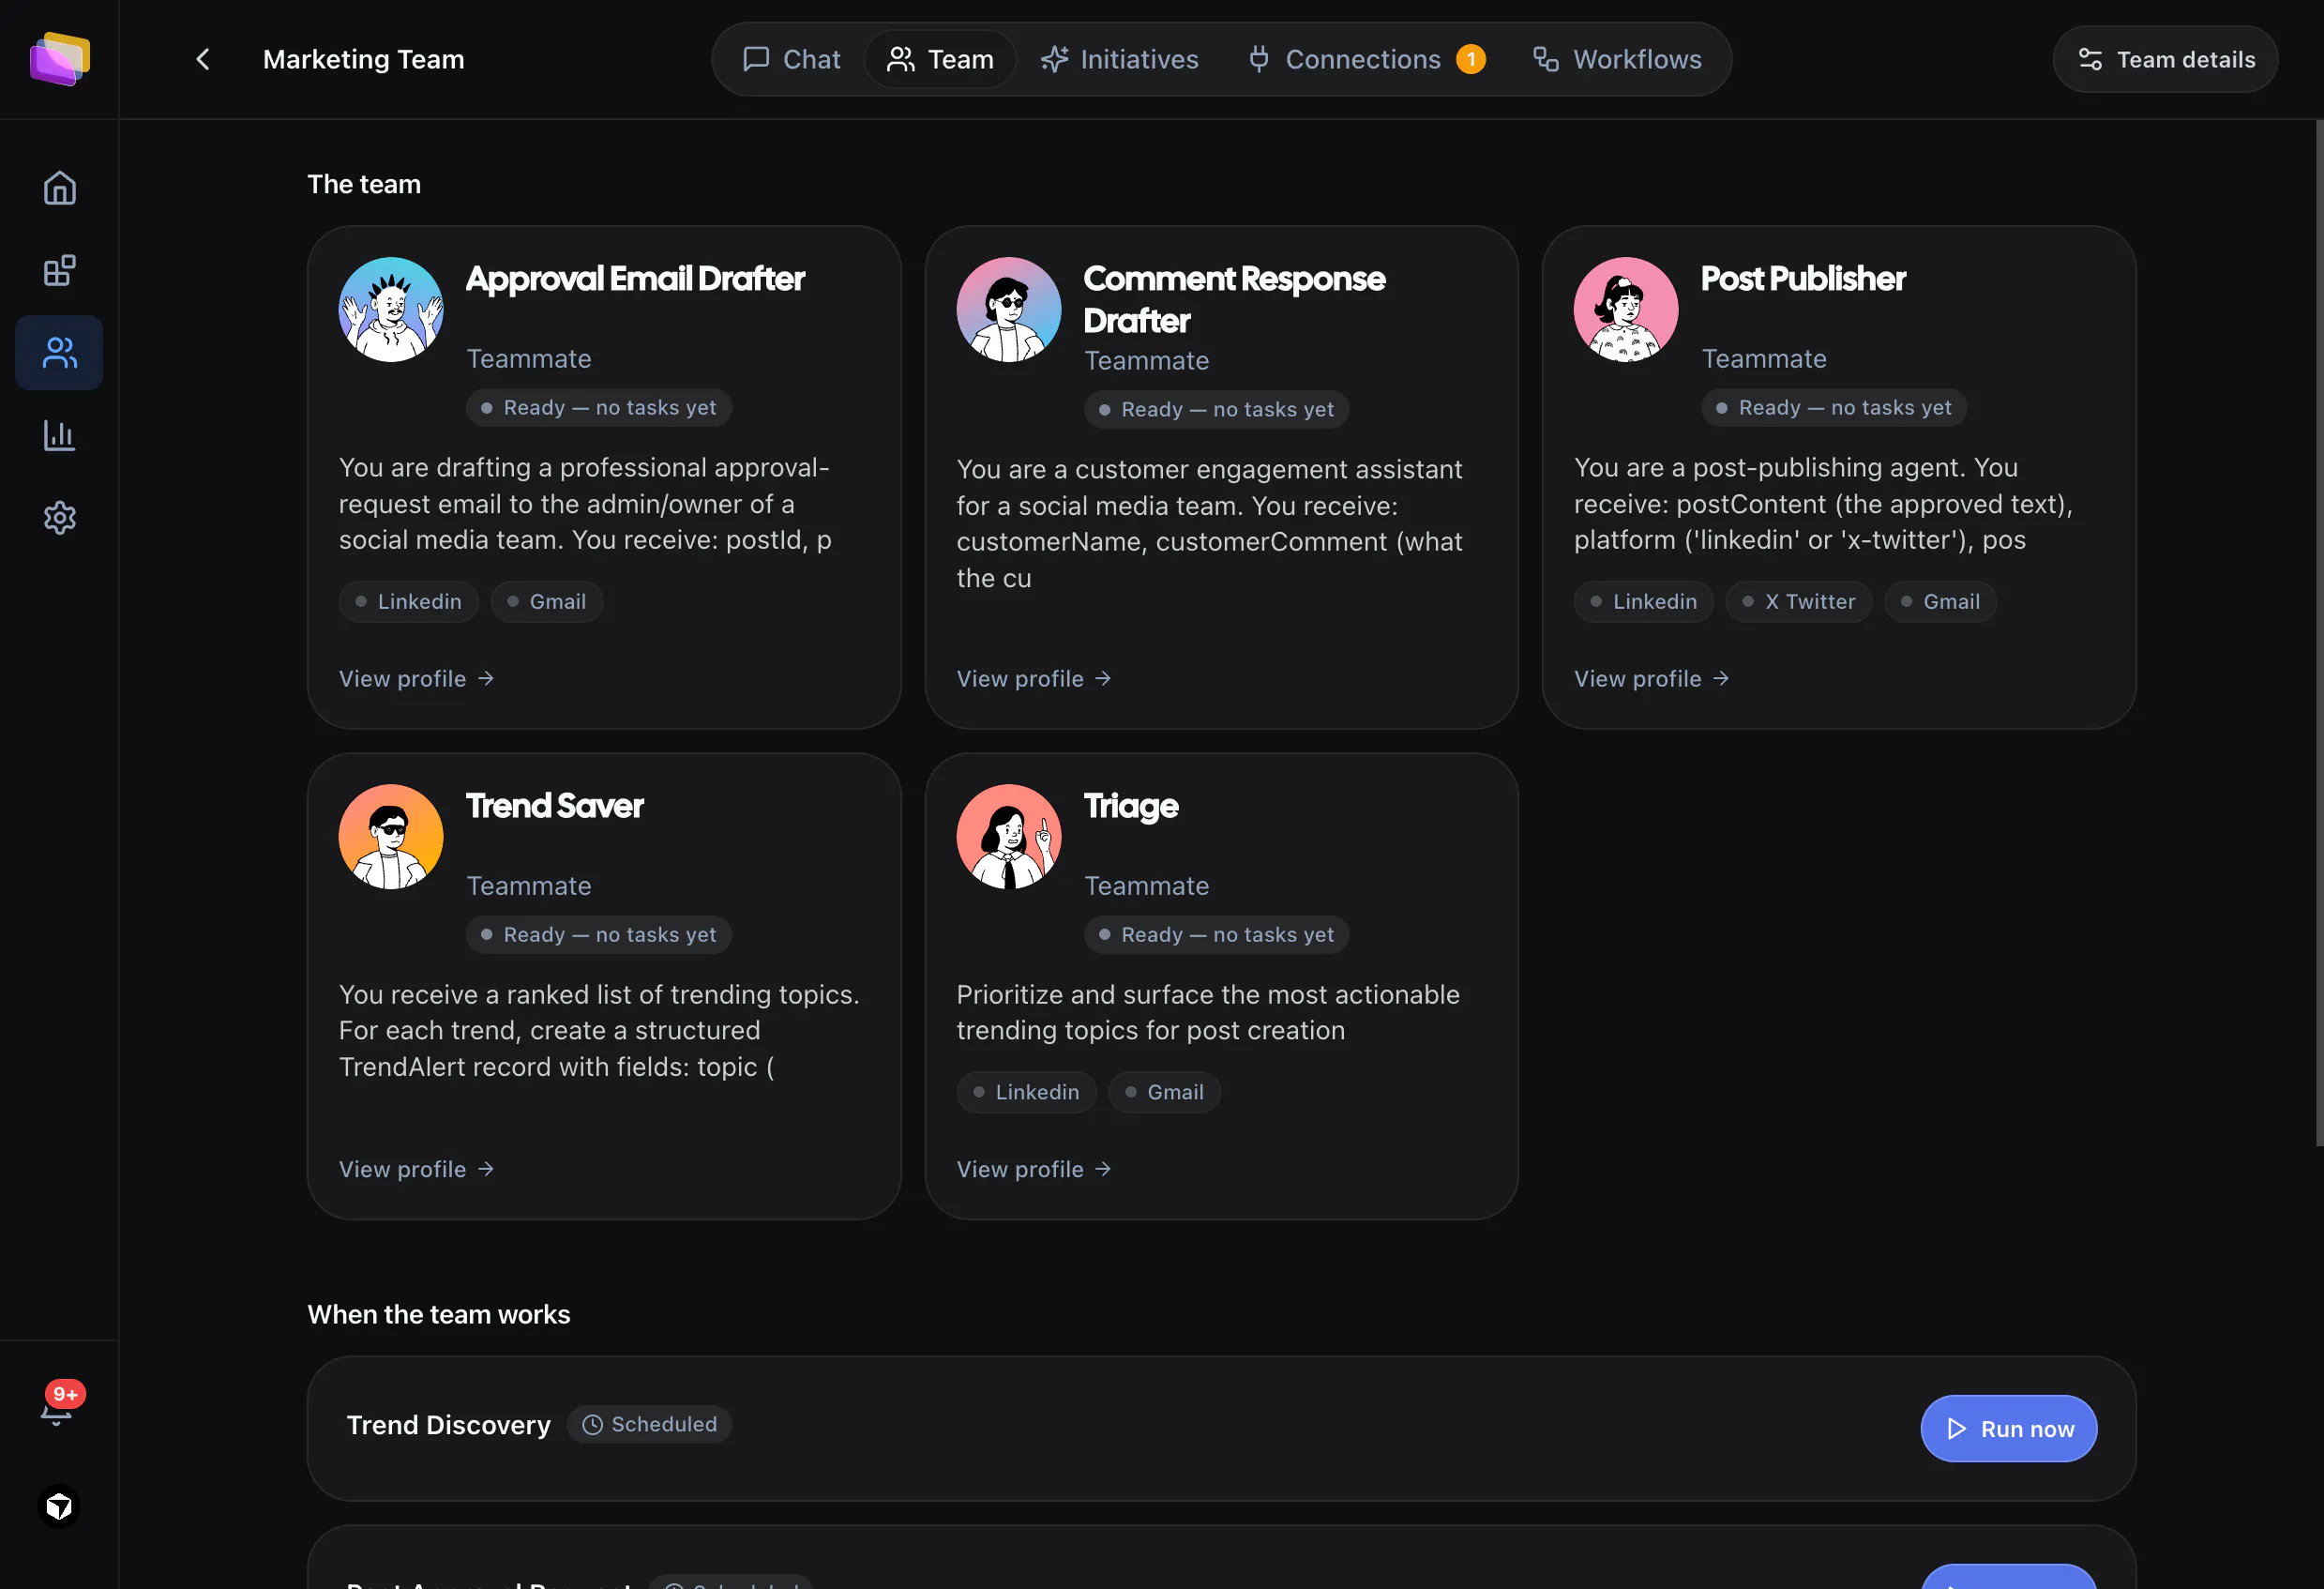Screen dimensions: 2324x1589
Task: Click the page's vertical scrollbar
Action: pyautogui.click(x=2319, y=634)
